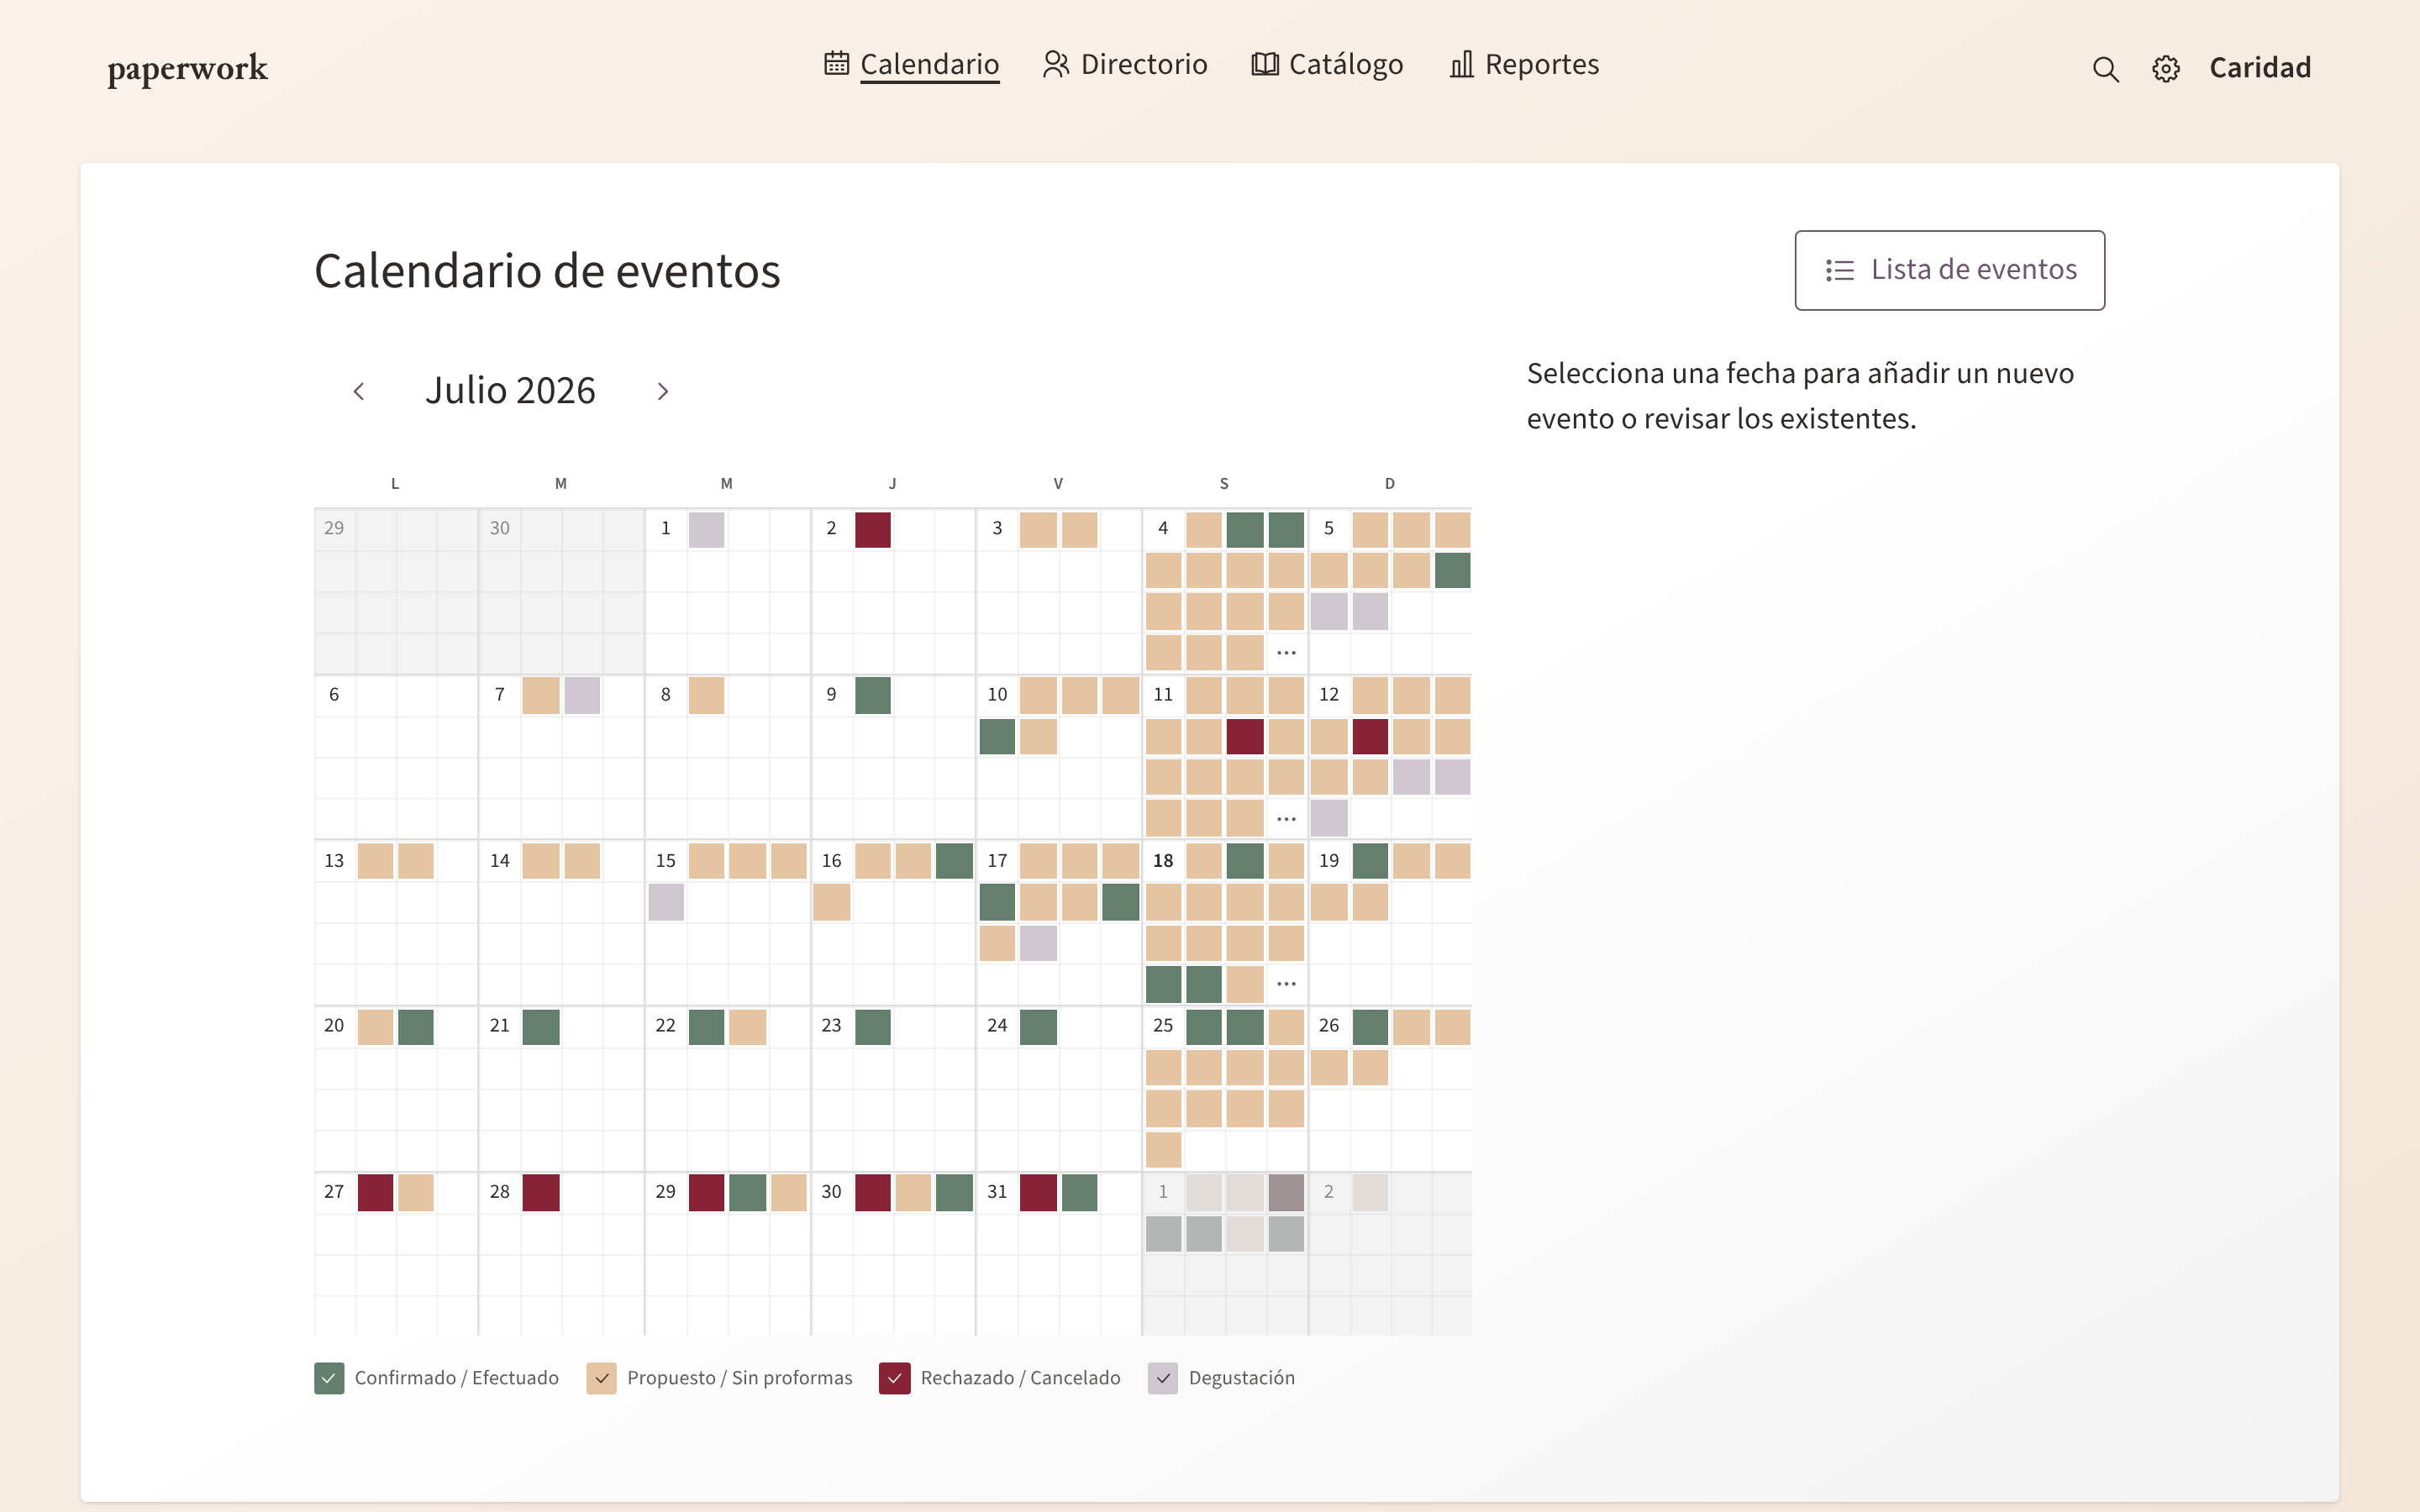Viewport: 2420px width, 1512px height.
Task: Select greyed day 30 of previous month
Action: click(500, 528)
